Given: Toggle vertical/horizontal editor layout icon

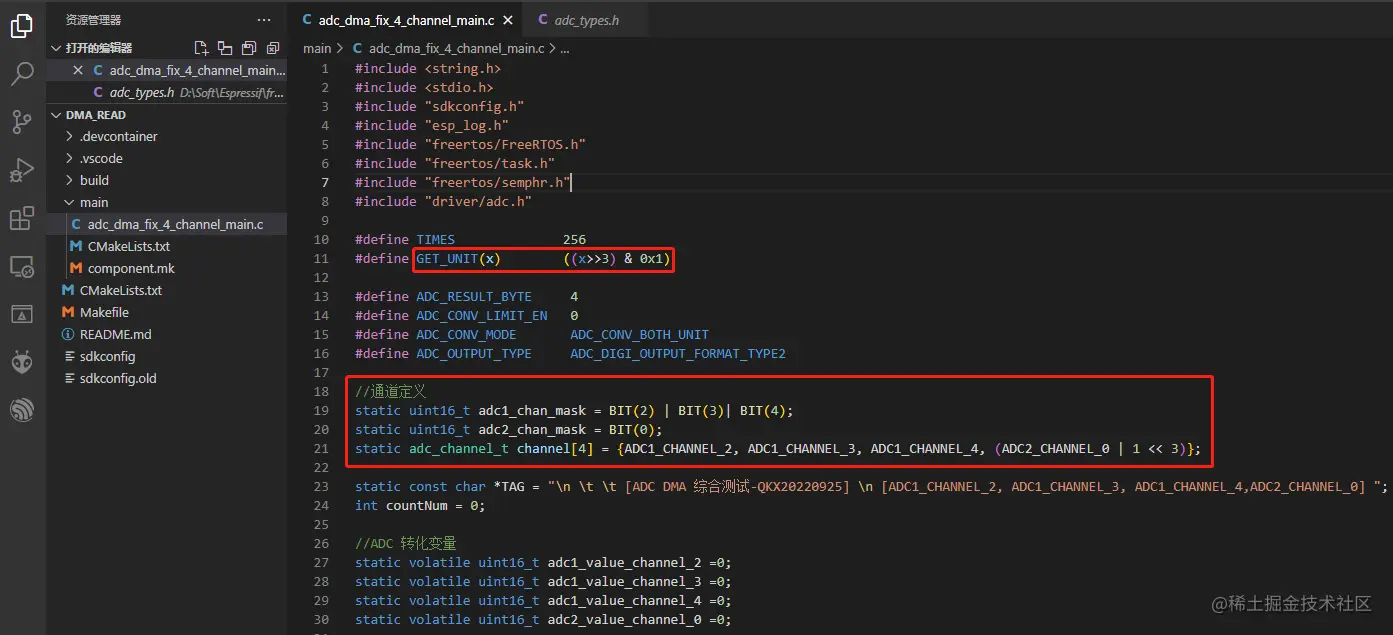Looking at the screenshot, I should (225, 48).
